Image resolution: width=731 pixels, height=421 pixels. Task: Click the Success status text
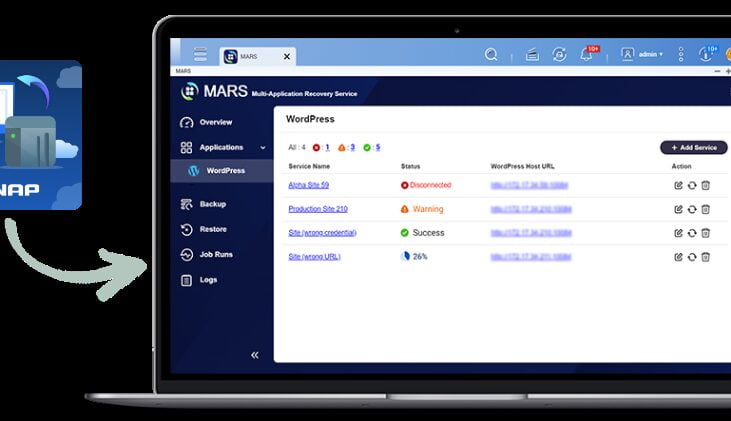click(428, 233)
